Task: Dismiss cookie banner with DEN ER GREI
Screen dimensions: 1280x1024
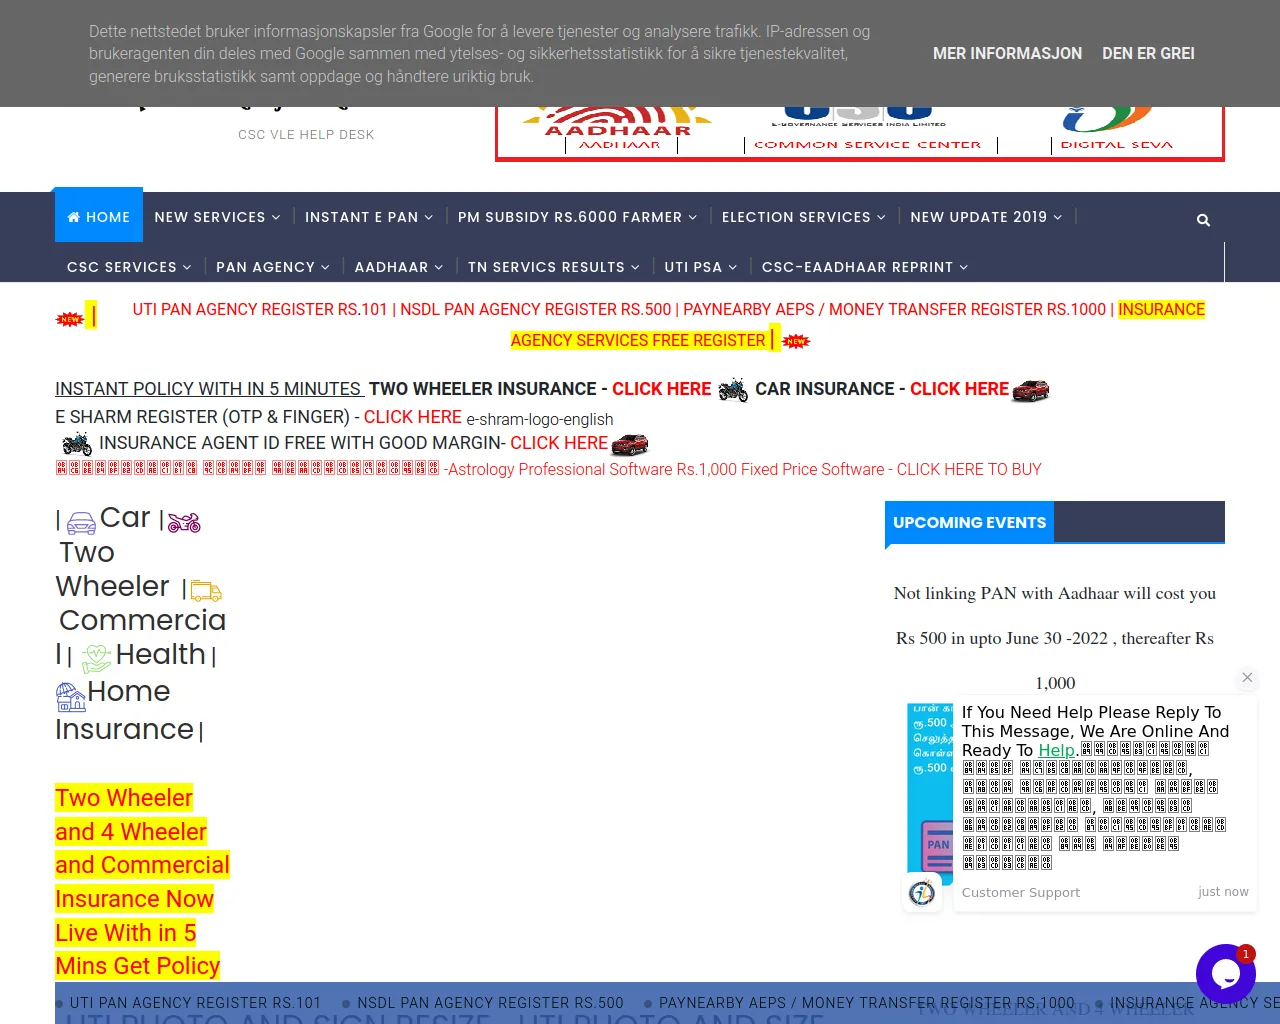Action: pos(1148,54)
